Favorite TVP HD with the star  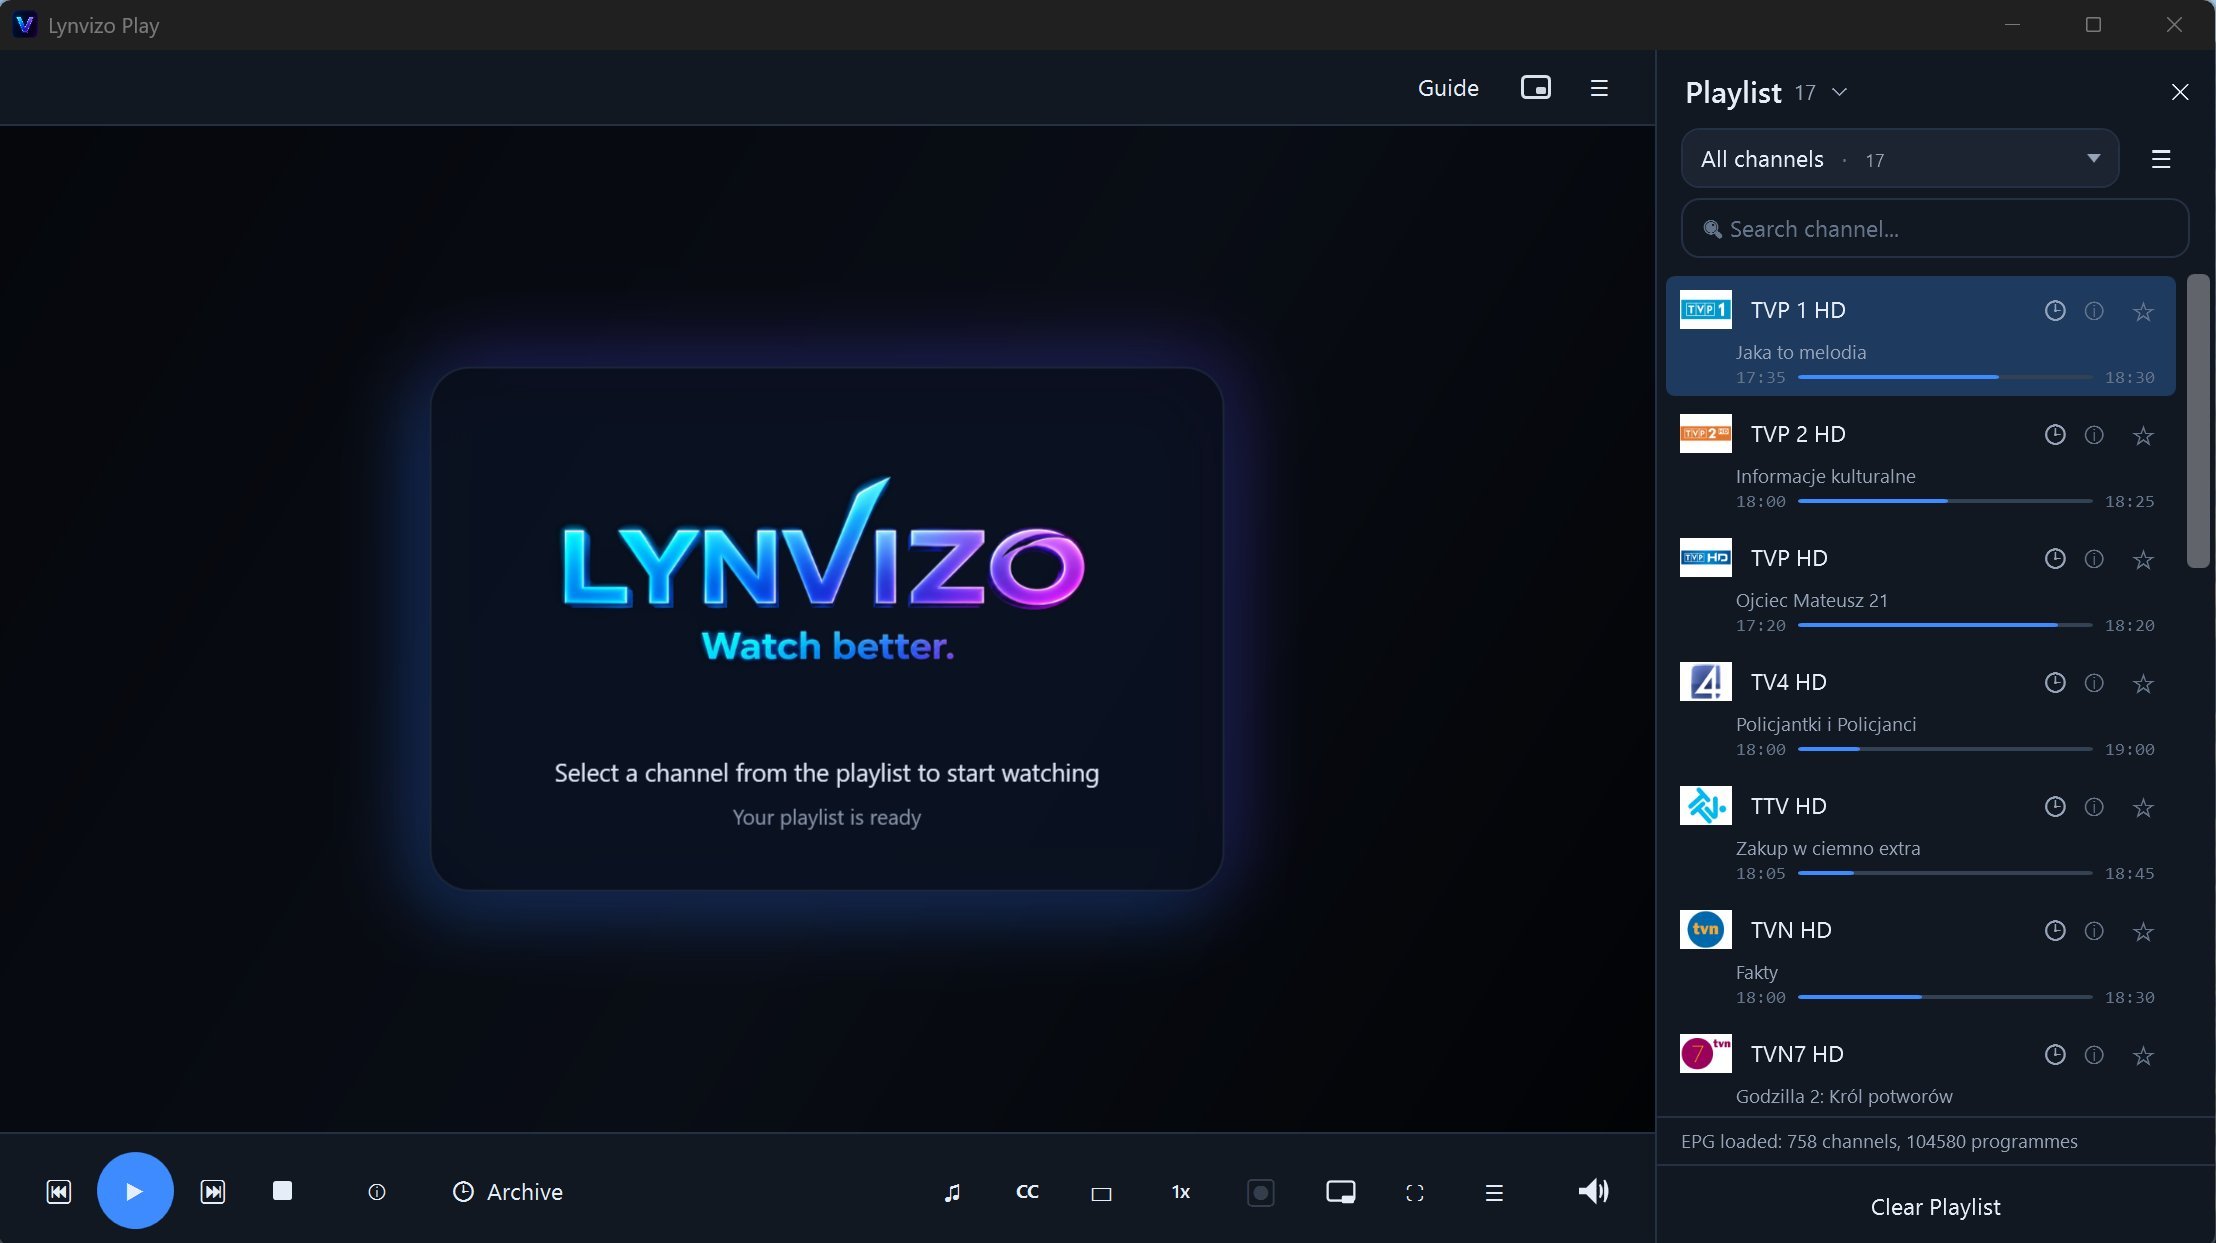point(2143,560)
